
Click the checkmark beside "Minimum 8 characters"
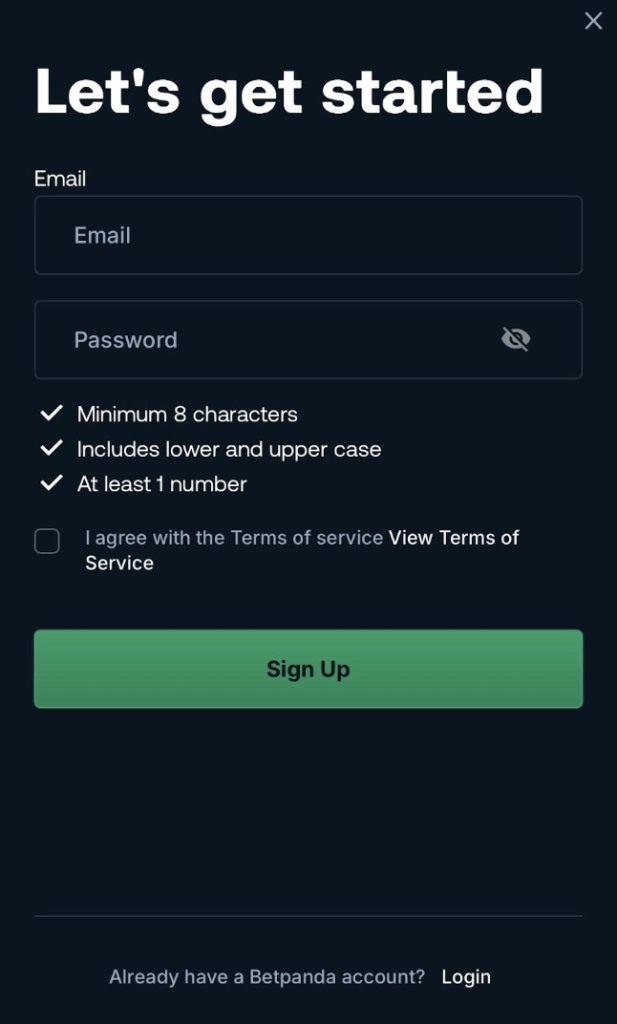click(49, 414)
